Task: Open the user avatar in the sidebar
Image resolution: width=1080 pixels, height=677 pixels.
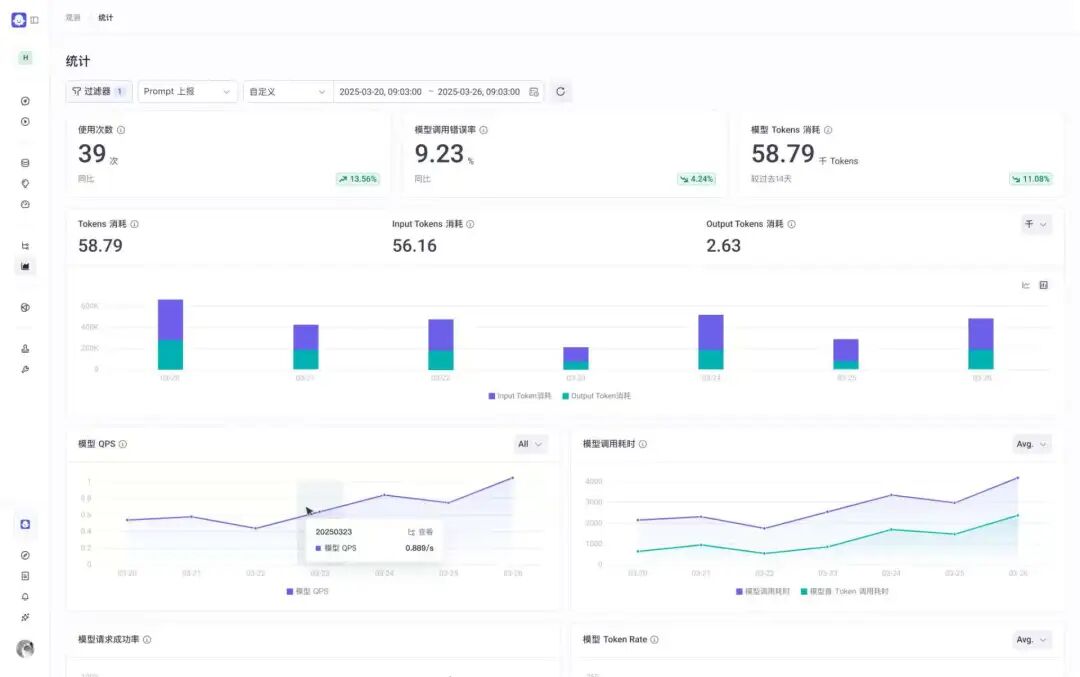Action: pos(25,648)
